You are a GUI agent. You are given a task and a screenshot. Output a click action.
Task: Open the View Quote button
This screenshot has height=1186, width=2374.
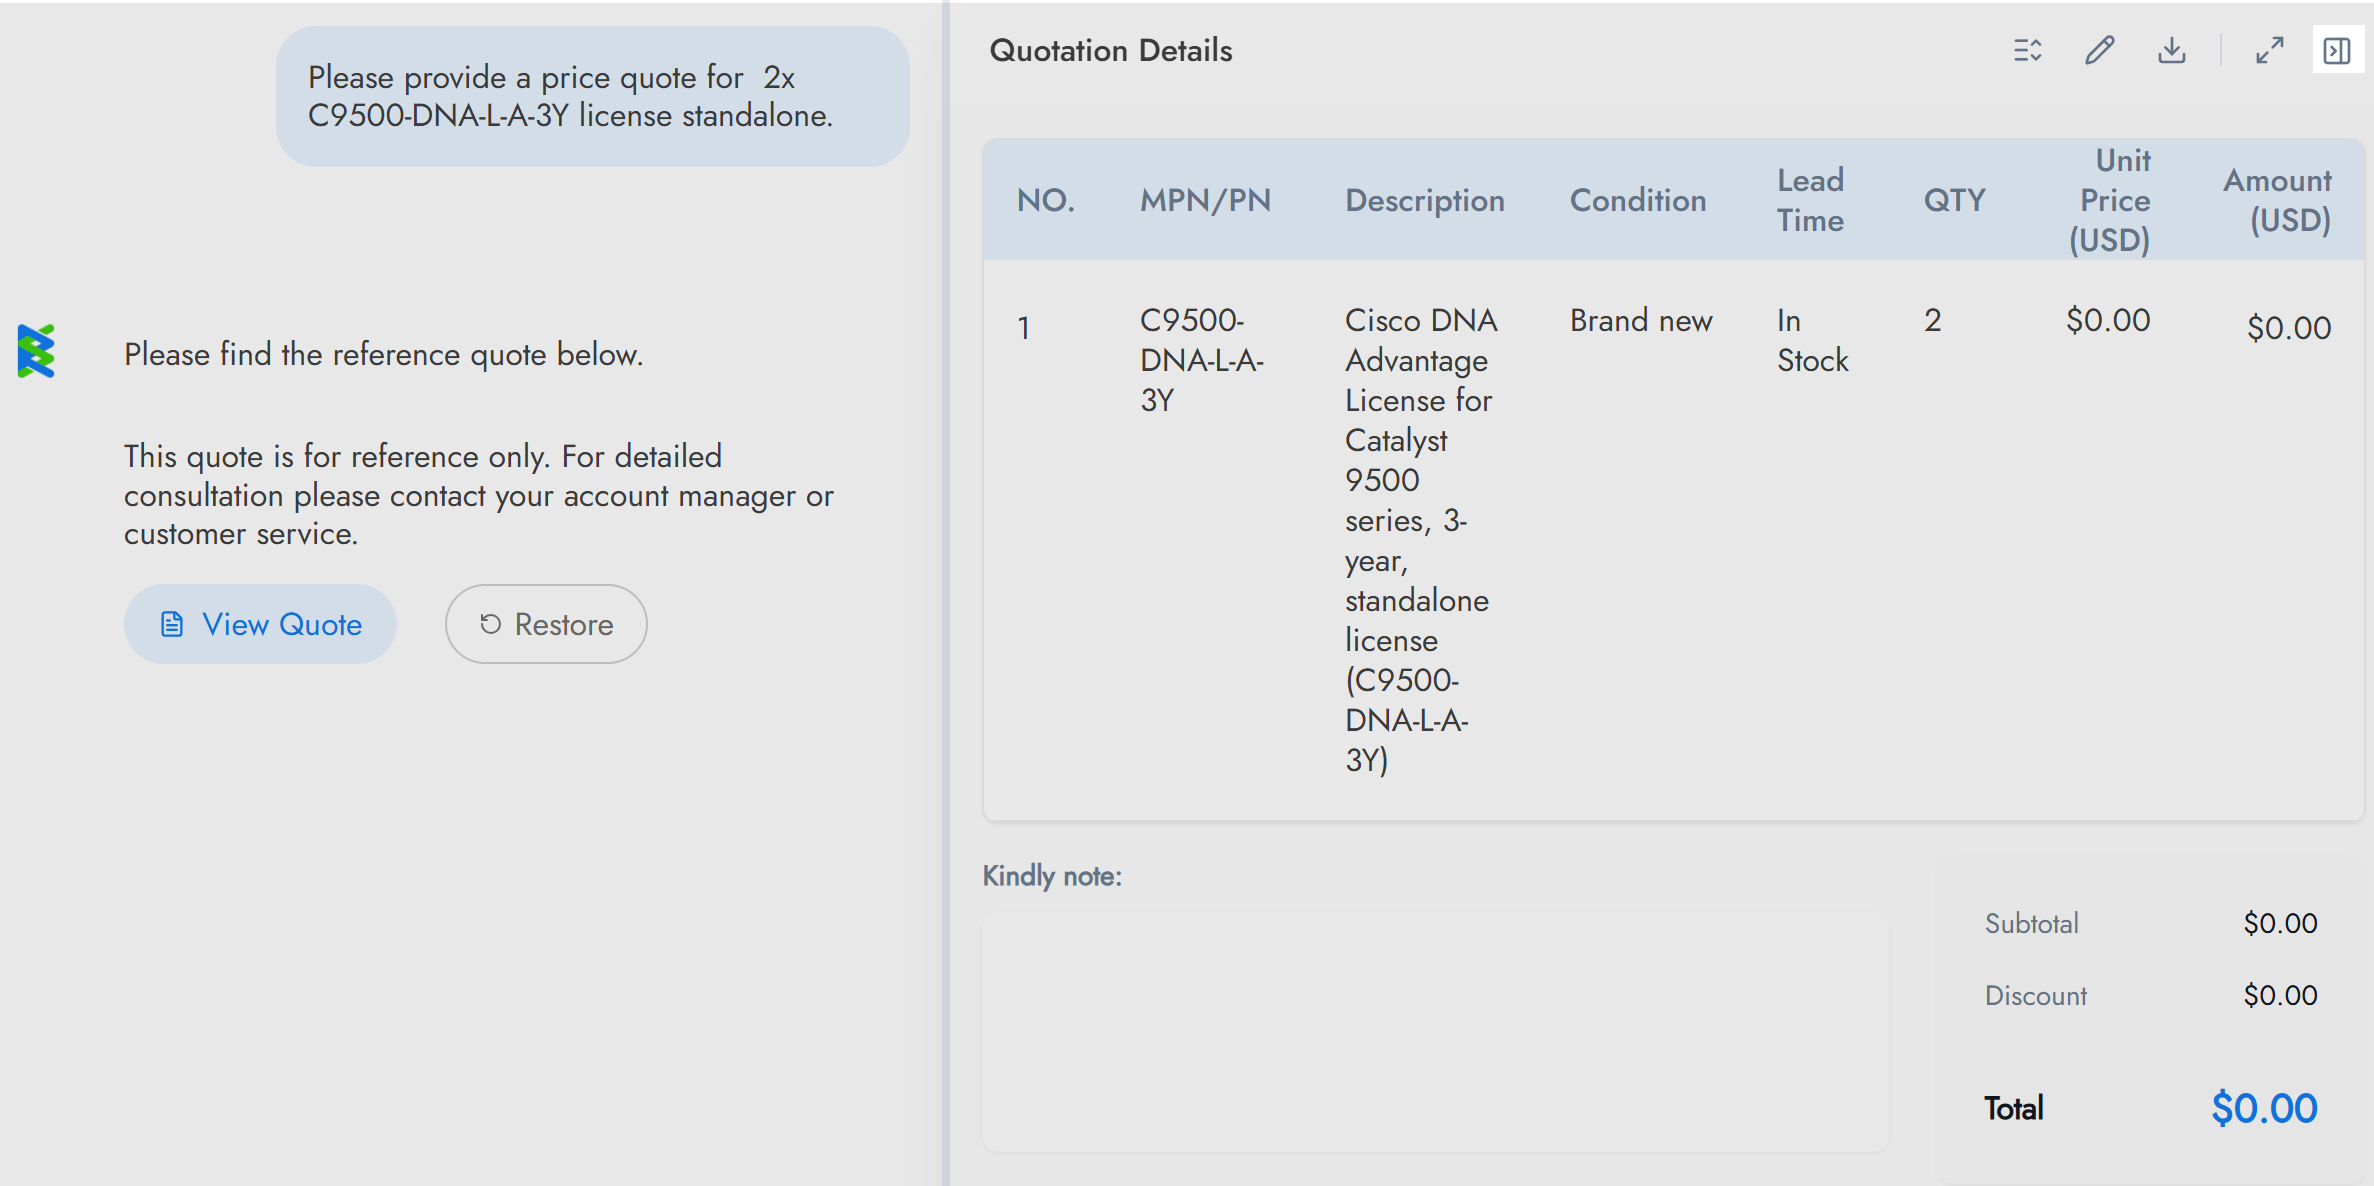260,624
